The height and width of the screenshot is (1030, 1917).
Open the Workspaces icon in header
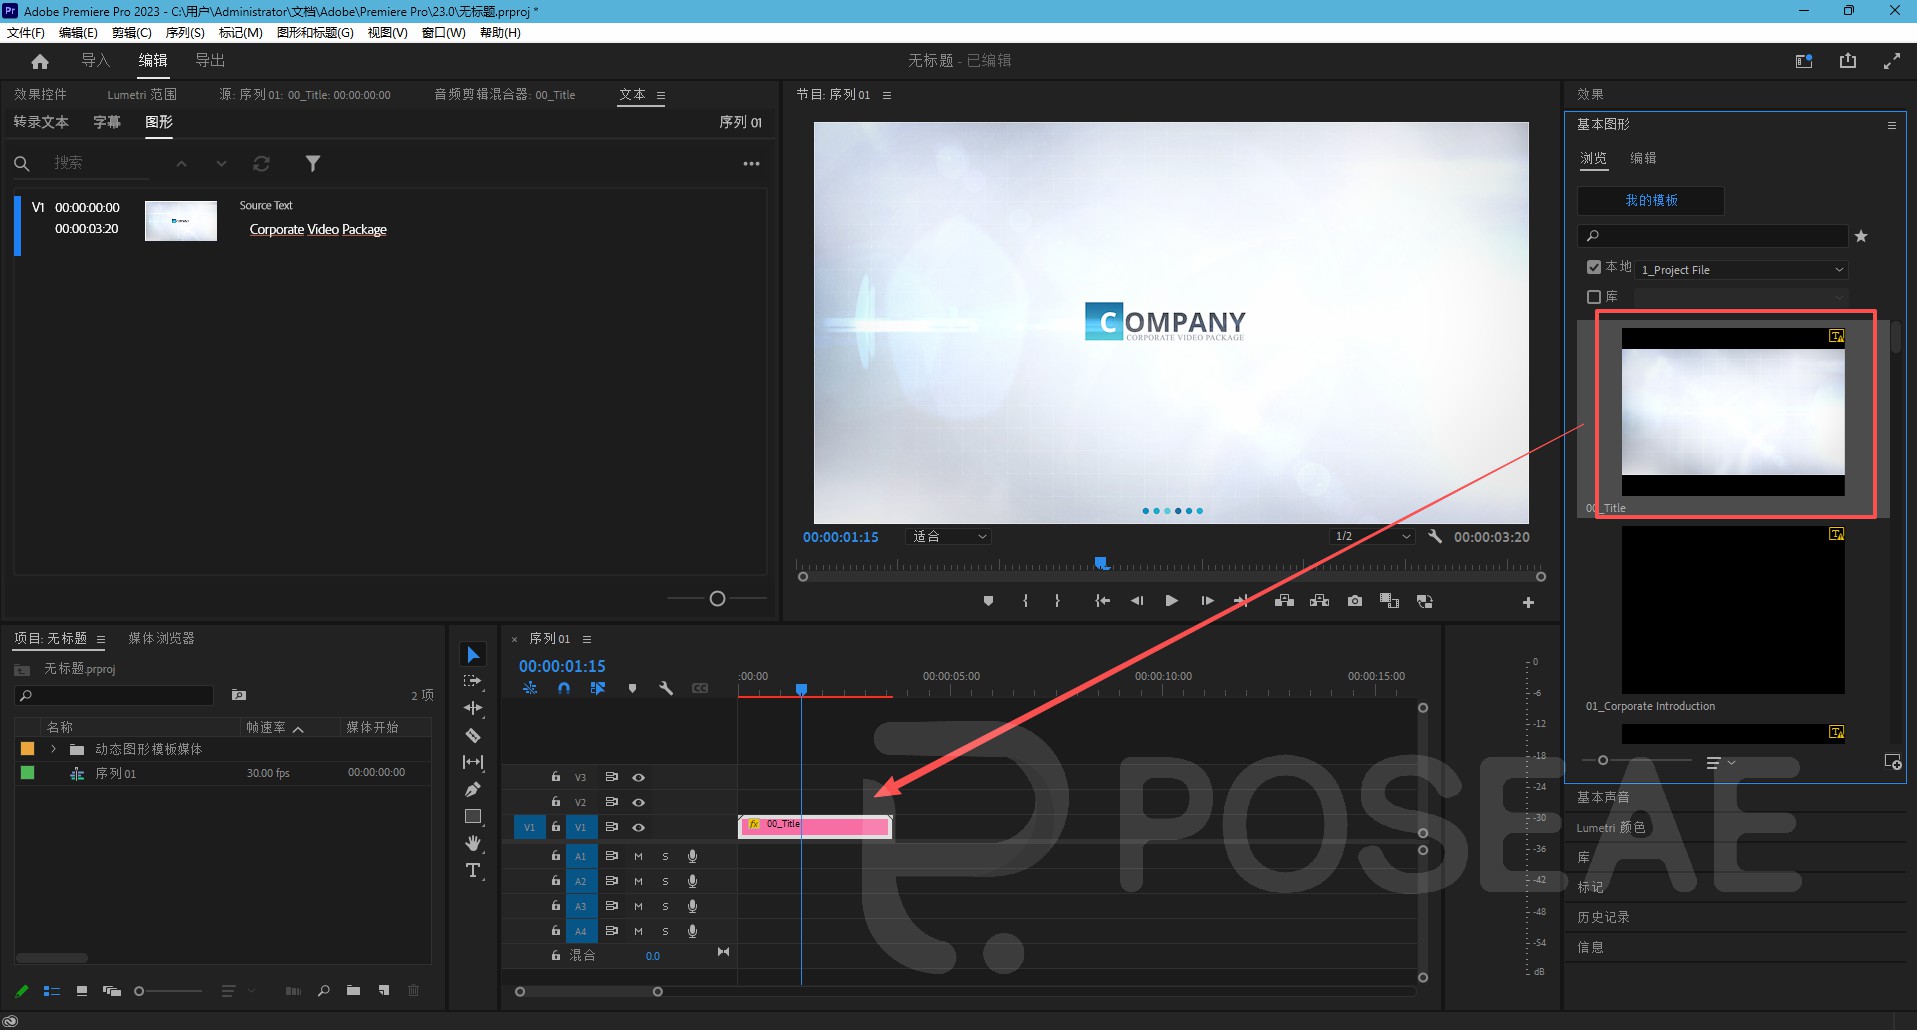click(1804, 61)
